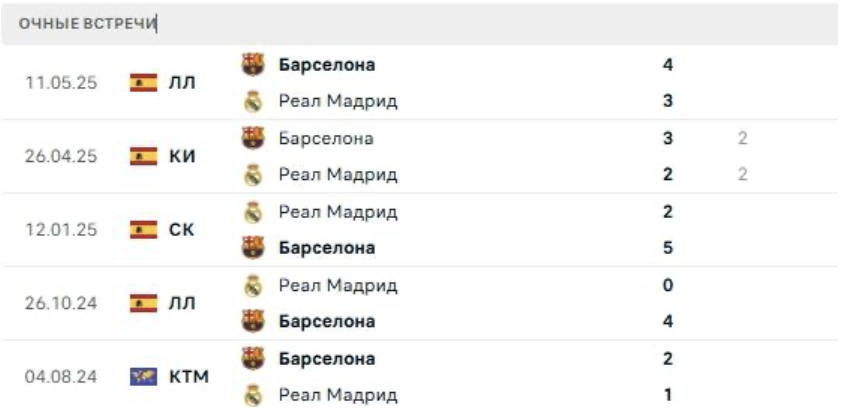Click Spain flag next to ЛЛ on 11.05.25
Screen dimensions: 842x416
(144, 83)
